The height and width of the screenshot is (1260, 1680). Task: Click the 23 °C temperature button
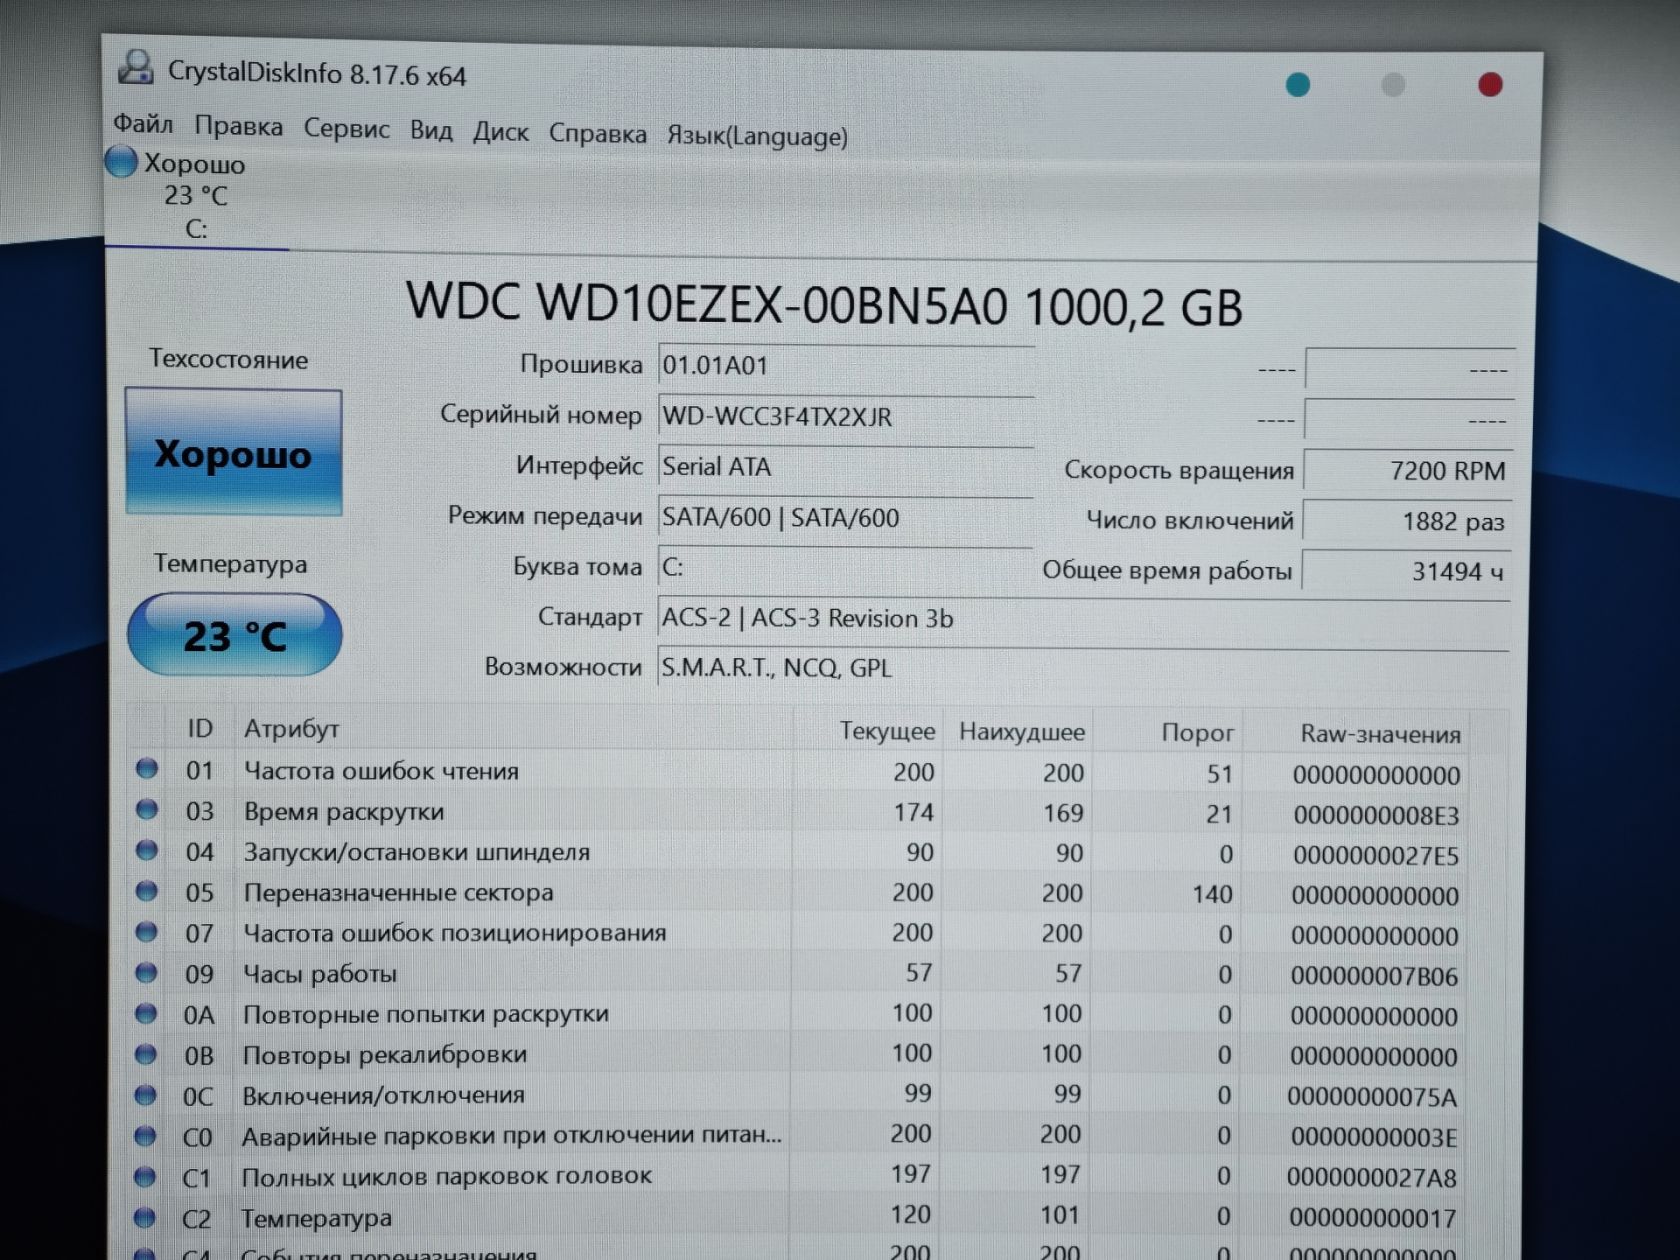(x=234, y=635)
